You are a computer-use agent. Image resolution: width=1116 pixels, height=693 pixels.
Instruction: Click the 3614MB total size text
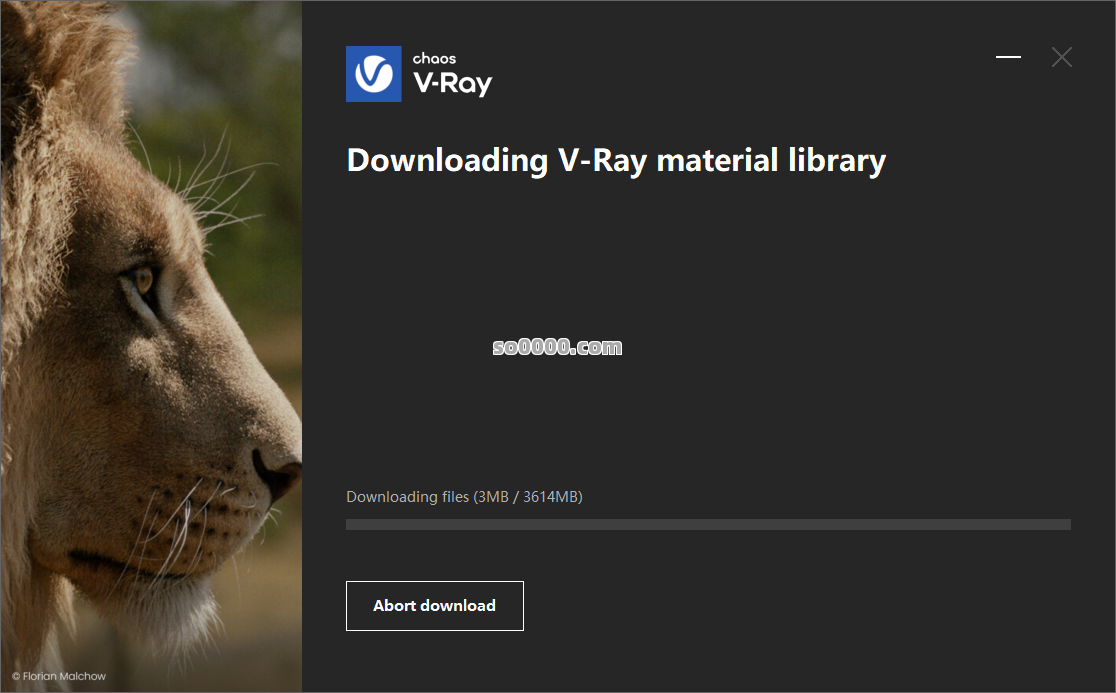click(x=552, y=497)
